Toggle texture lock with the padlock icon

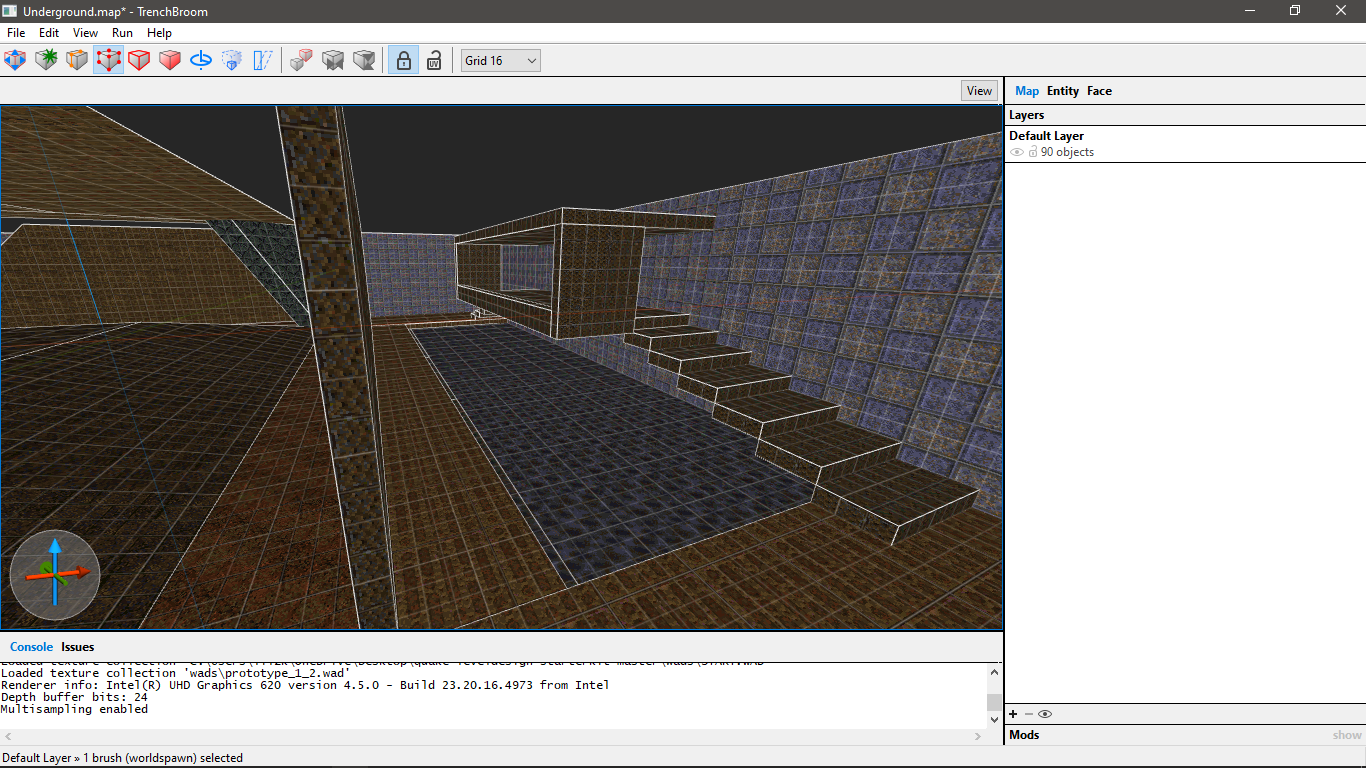(x=402, y=60)
